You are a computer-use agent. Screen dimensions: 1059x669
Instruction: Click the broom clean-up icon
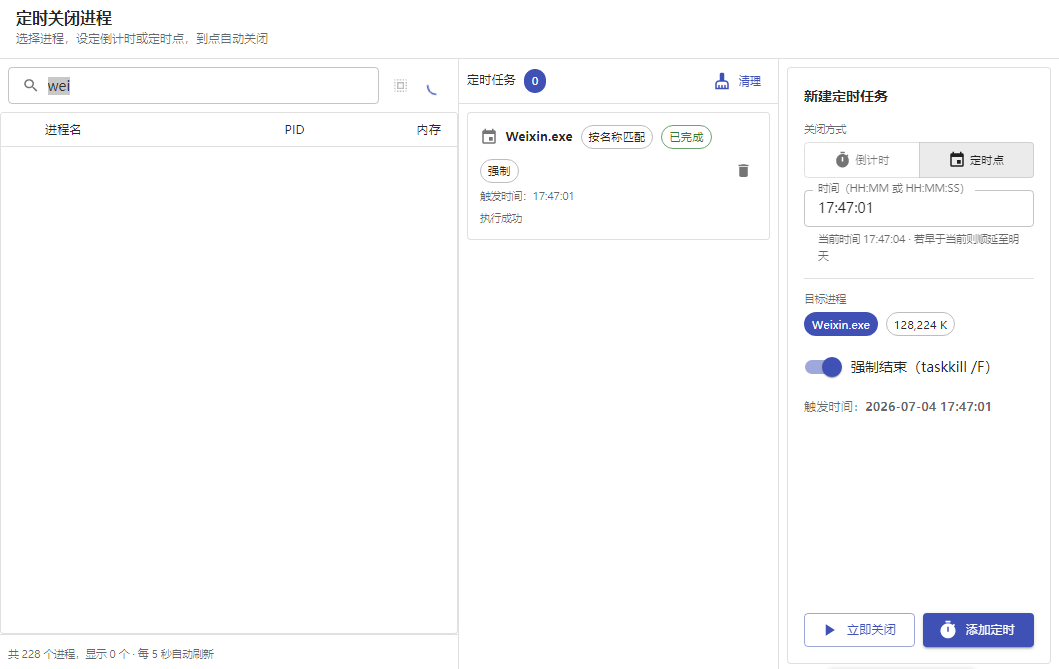(x=722, y=81)
